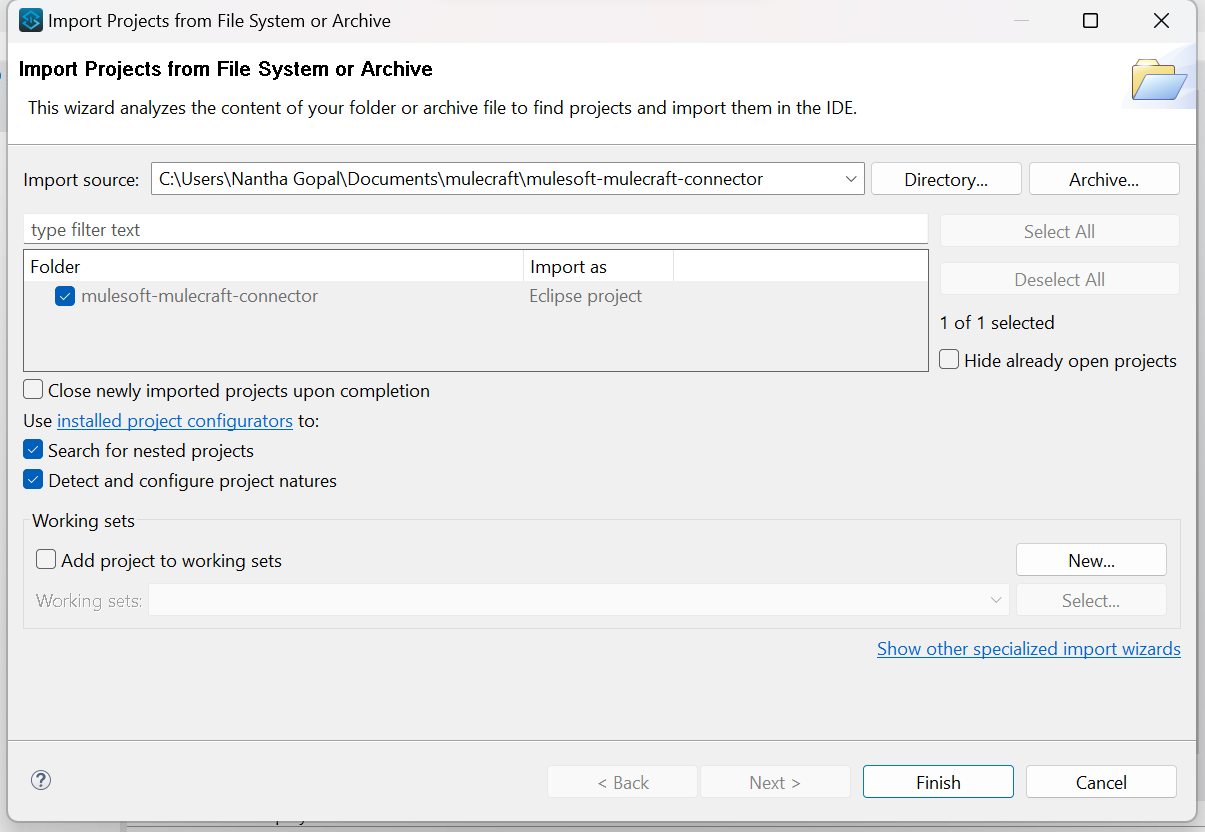Uncheck the mulesoft-mulecraft-connector folder checkbox
Viewport: 1205px width, 832px height.
(x=65, y=296)
